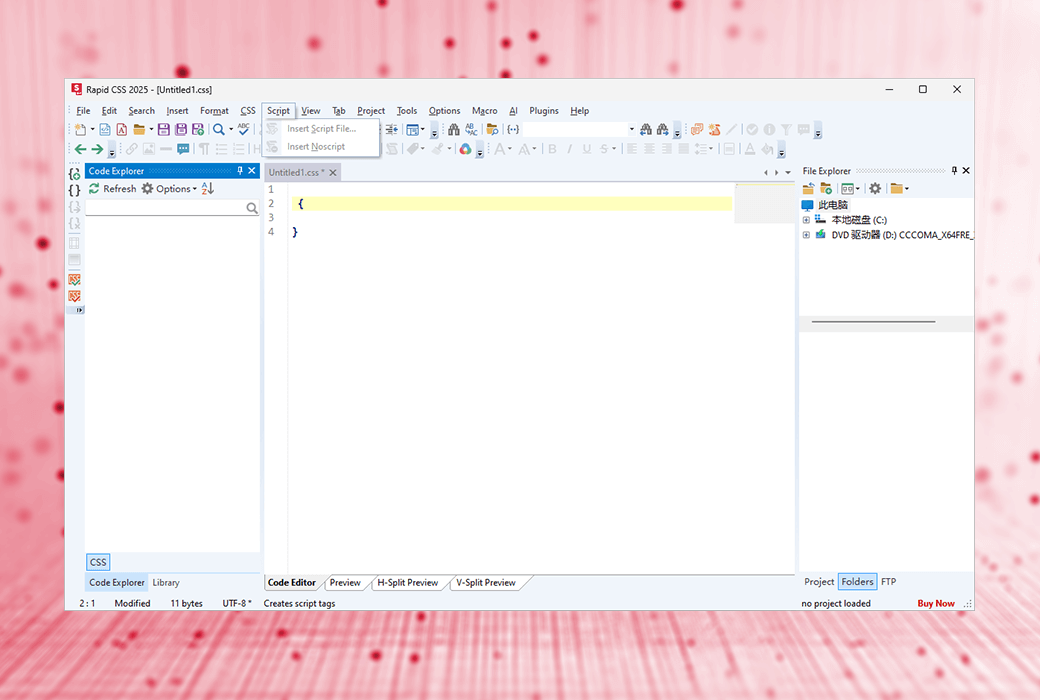
Task: Switch to the H-Split Preview tab
Action: pyautogui.click(x=407, y=583)
